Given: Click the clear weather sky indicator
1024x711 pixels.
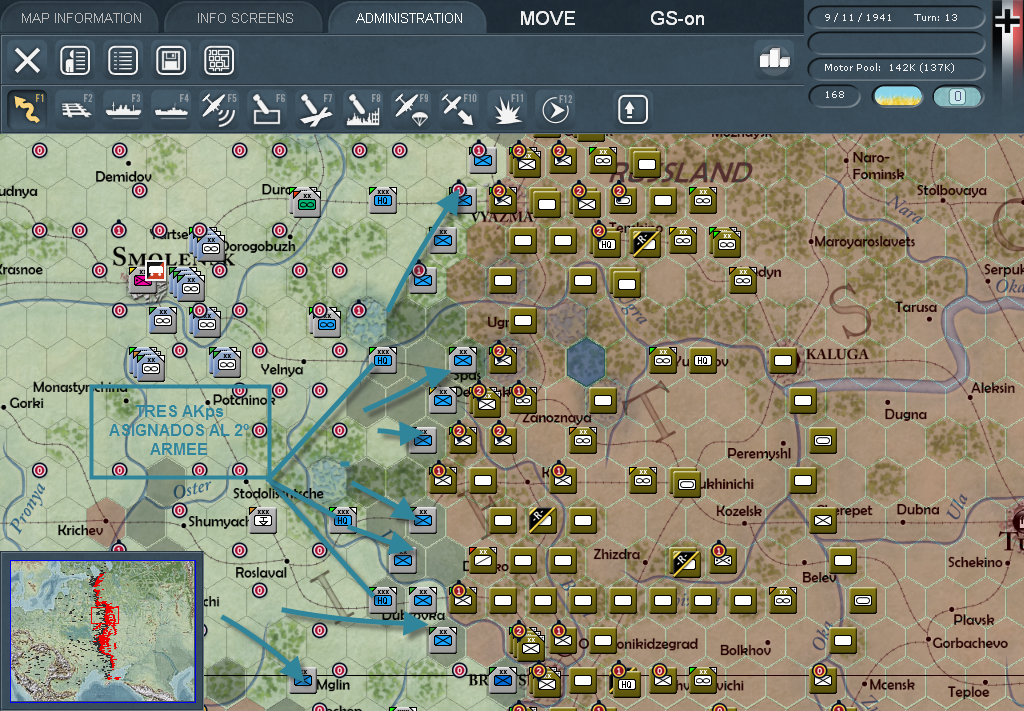Looking at the screenshot, I should 898,97.
